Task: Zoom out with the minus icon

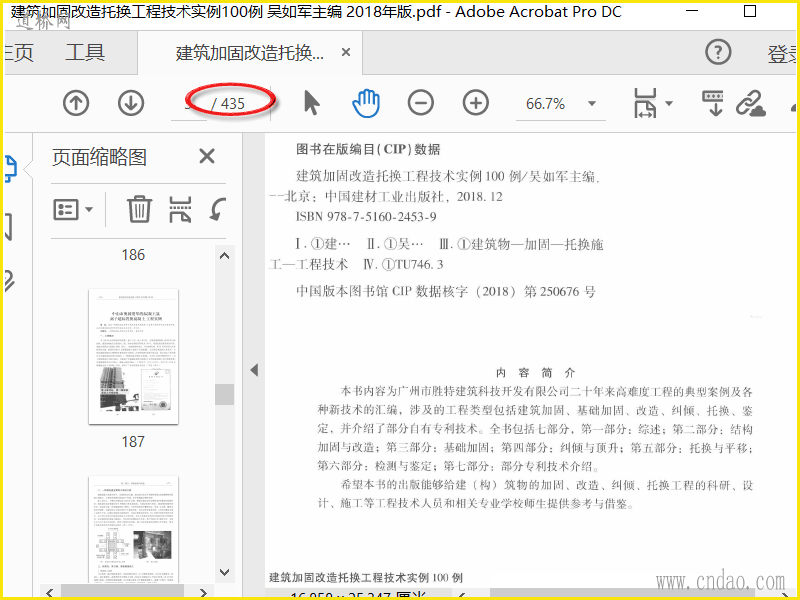Action: [421, 103]
